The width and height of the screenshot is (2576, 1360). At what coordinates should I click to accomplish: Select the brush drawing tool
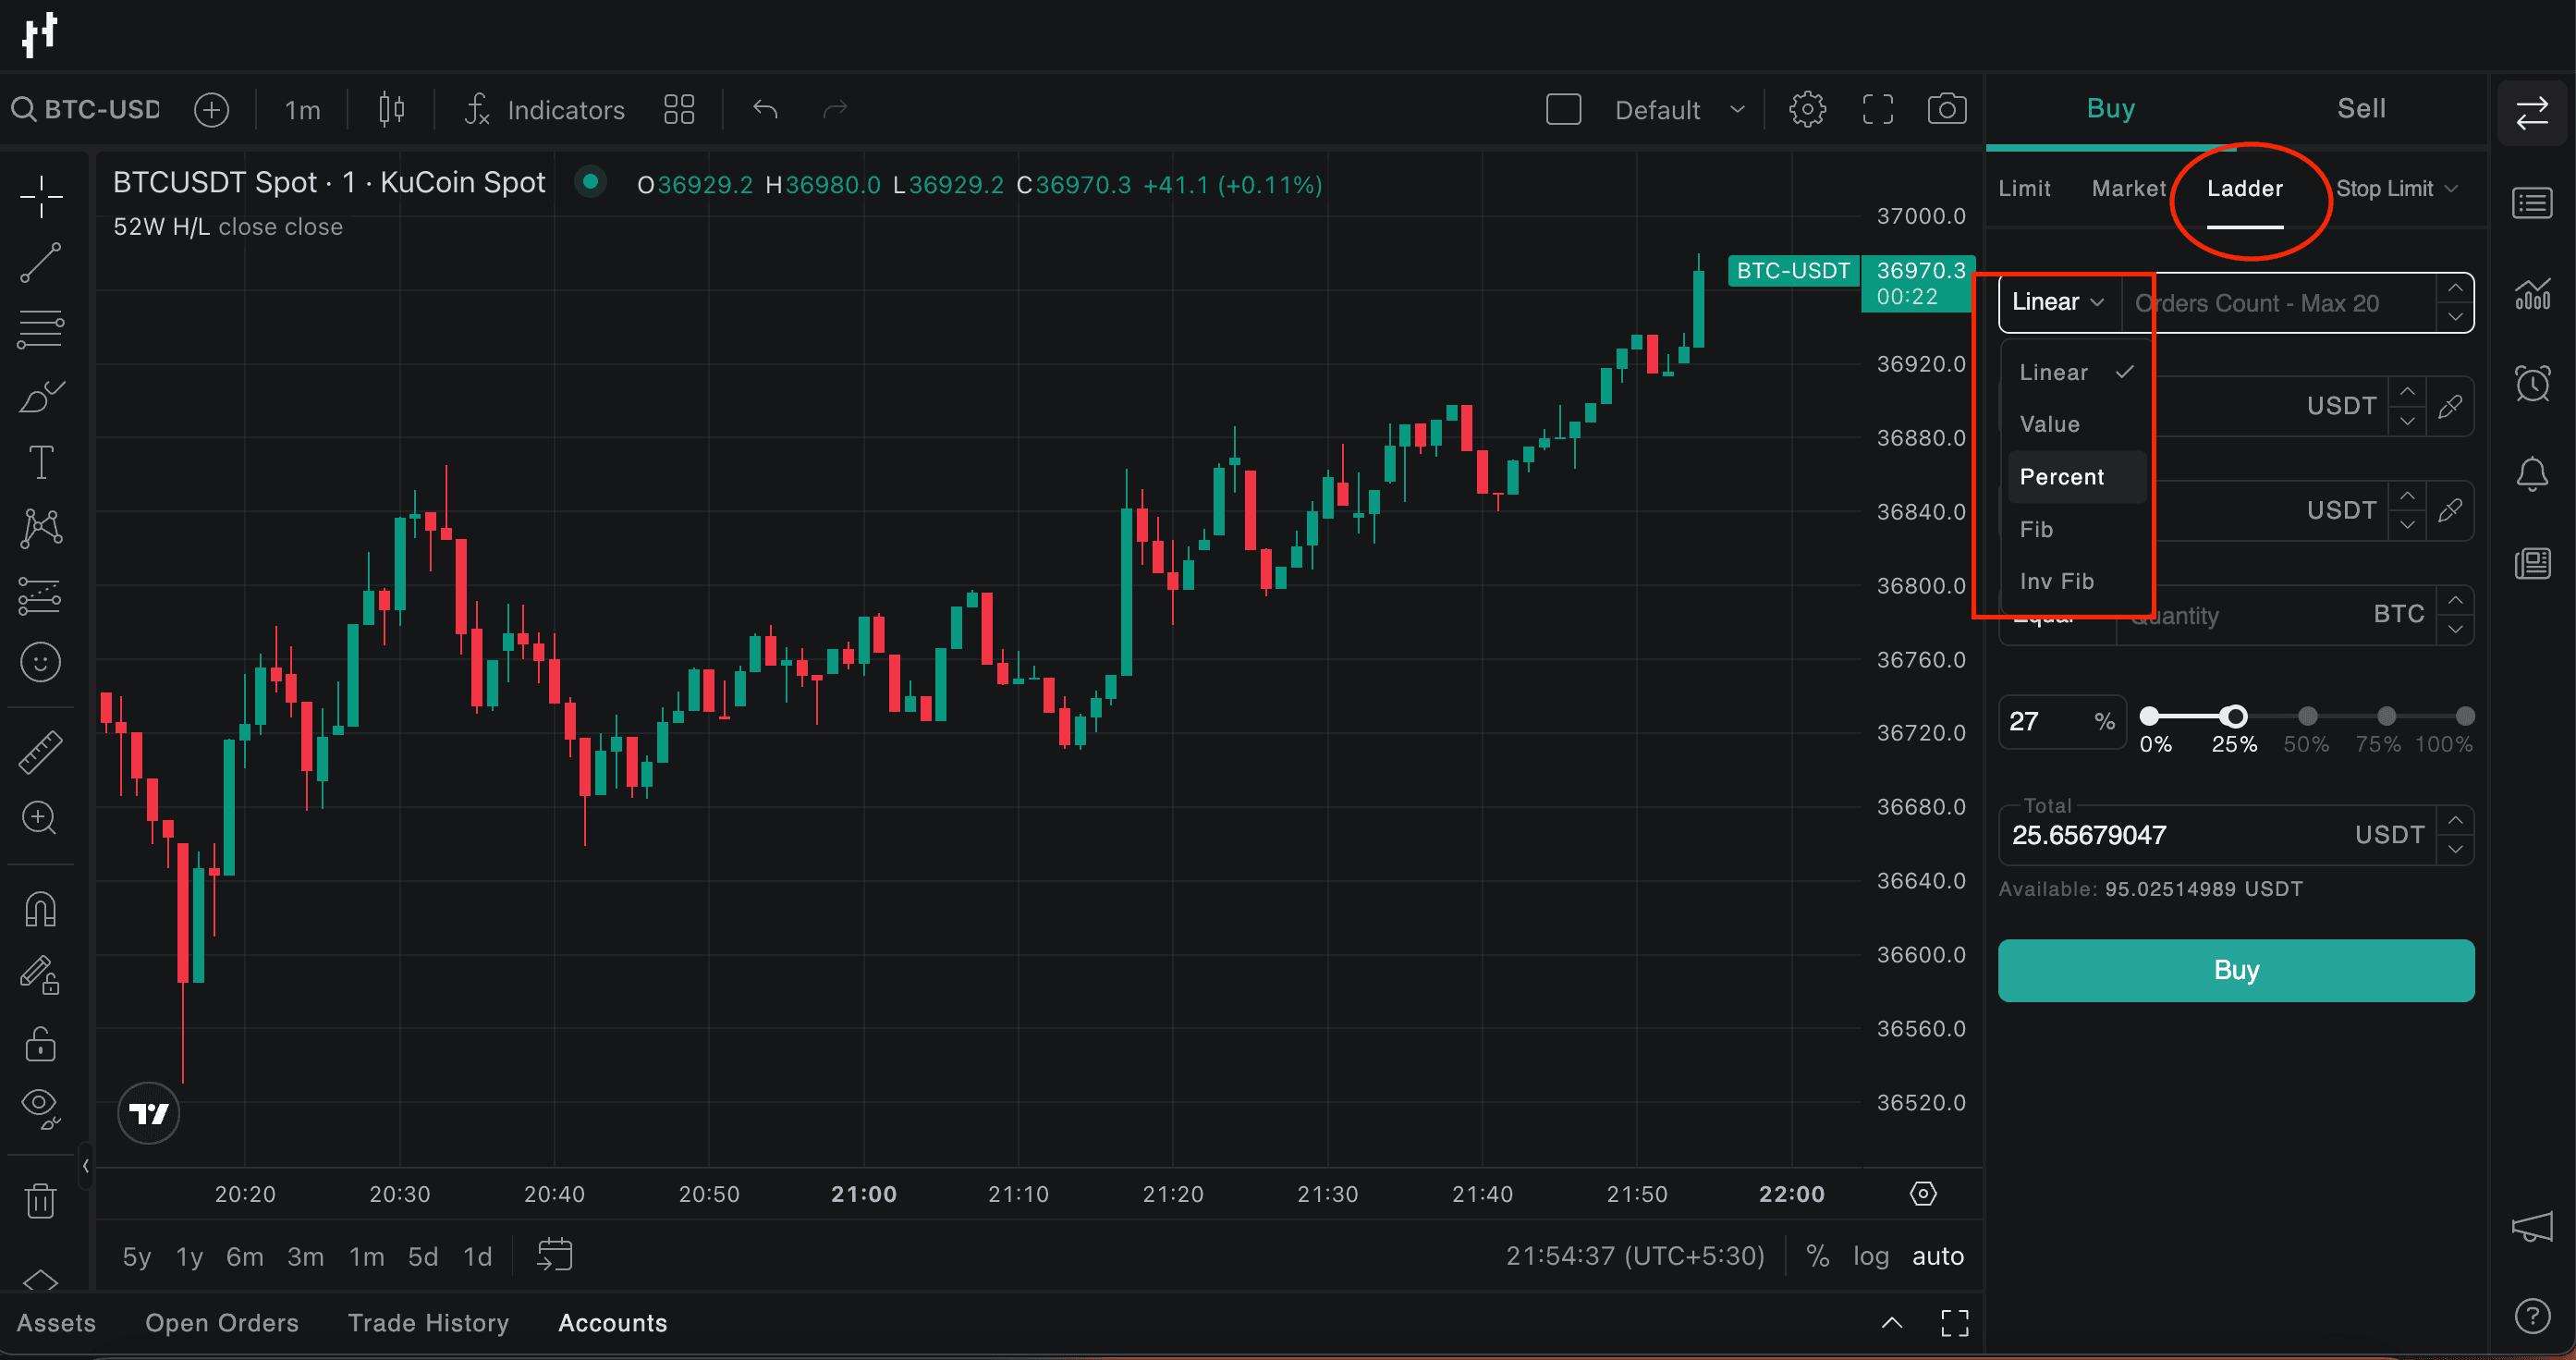pos(40,397)
